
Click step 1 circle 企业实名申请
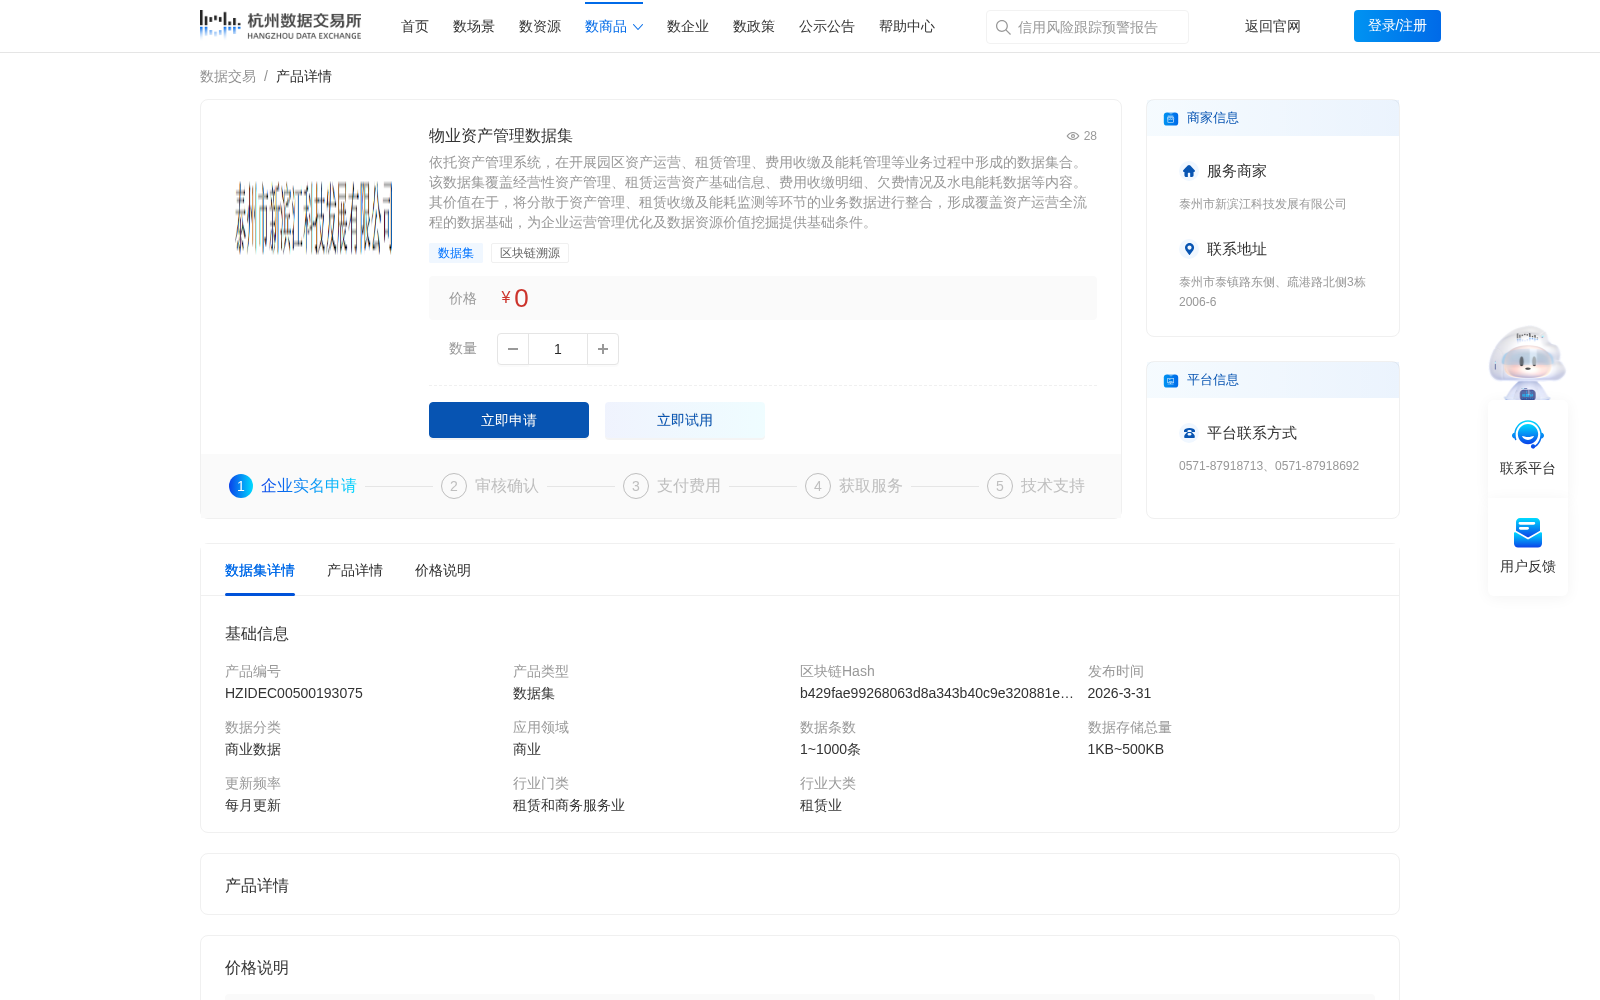[241, 486]
